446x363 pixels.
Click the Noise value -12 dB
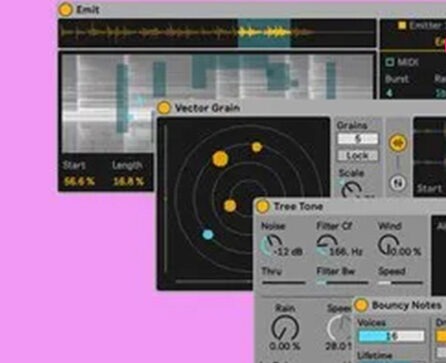click(x=288, y=252)
